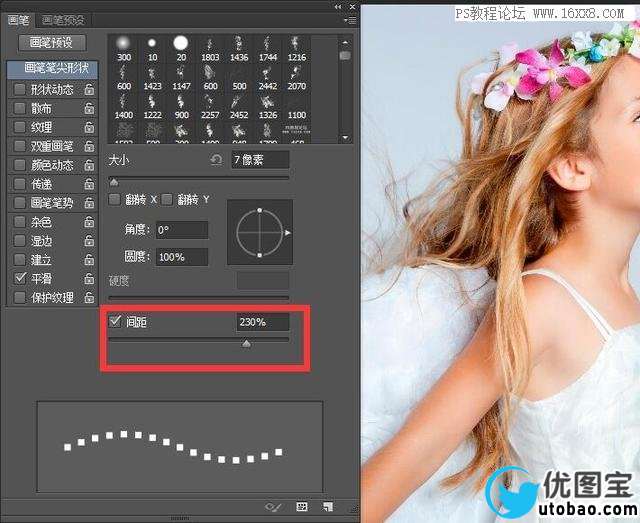Select the 1803 brush preset

pyautogui.click(x=210, y=48)
